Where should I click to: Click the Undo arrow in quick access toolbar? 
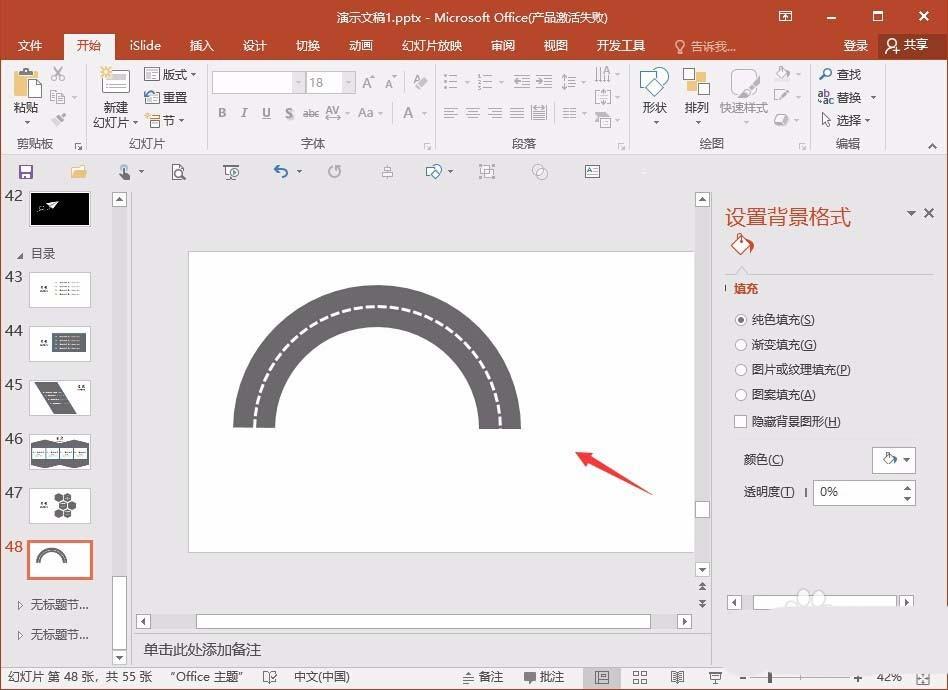278,172
